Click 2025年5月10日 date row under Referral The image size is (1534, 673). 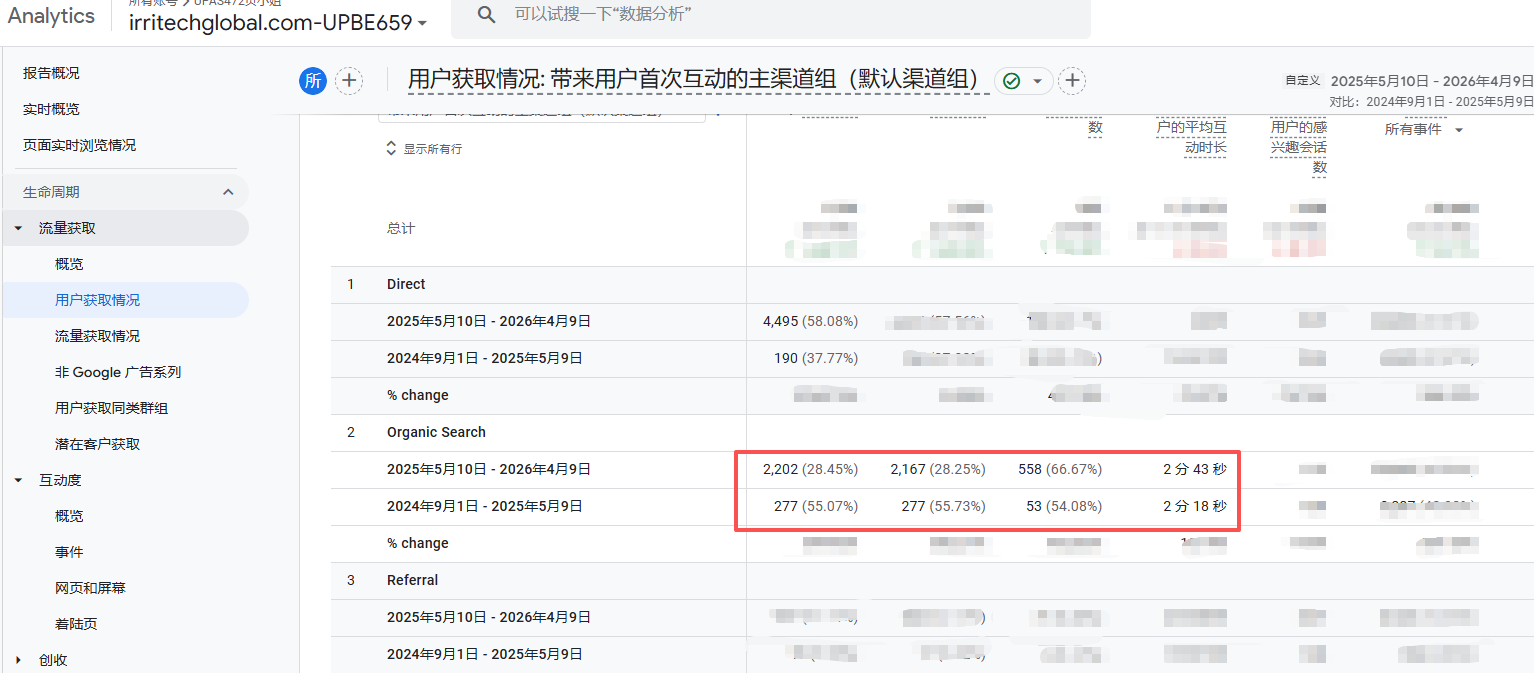coord(489,617)
